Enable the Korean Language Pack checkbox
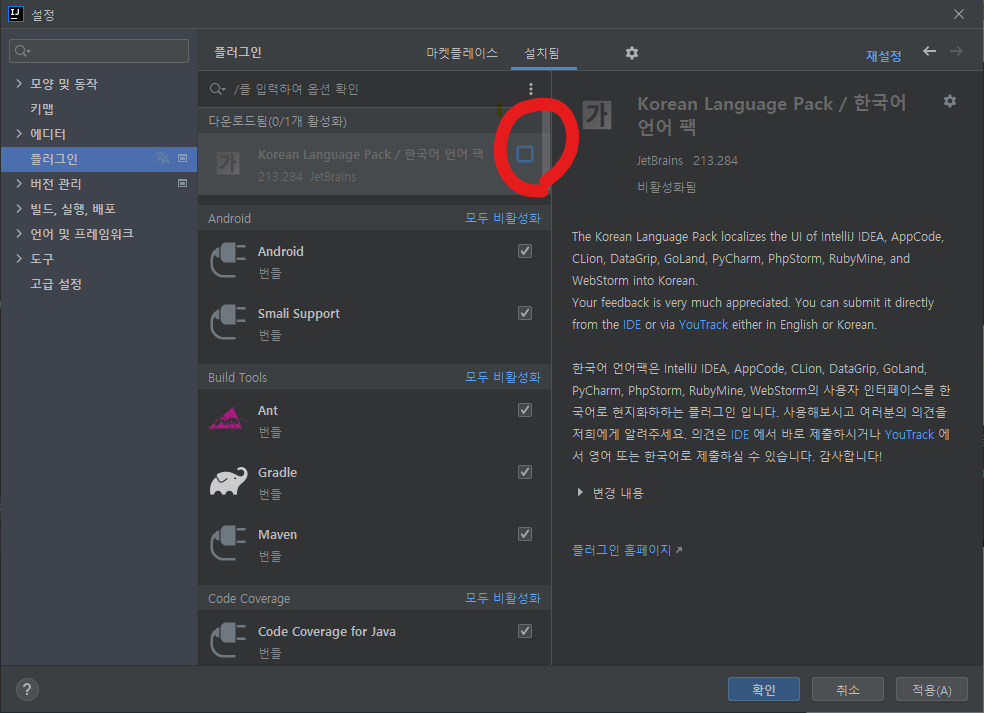The width and height of the screenshot is (984, 713). (x=525, y=154)
